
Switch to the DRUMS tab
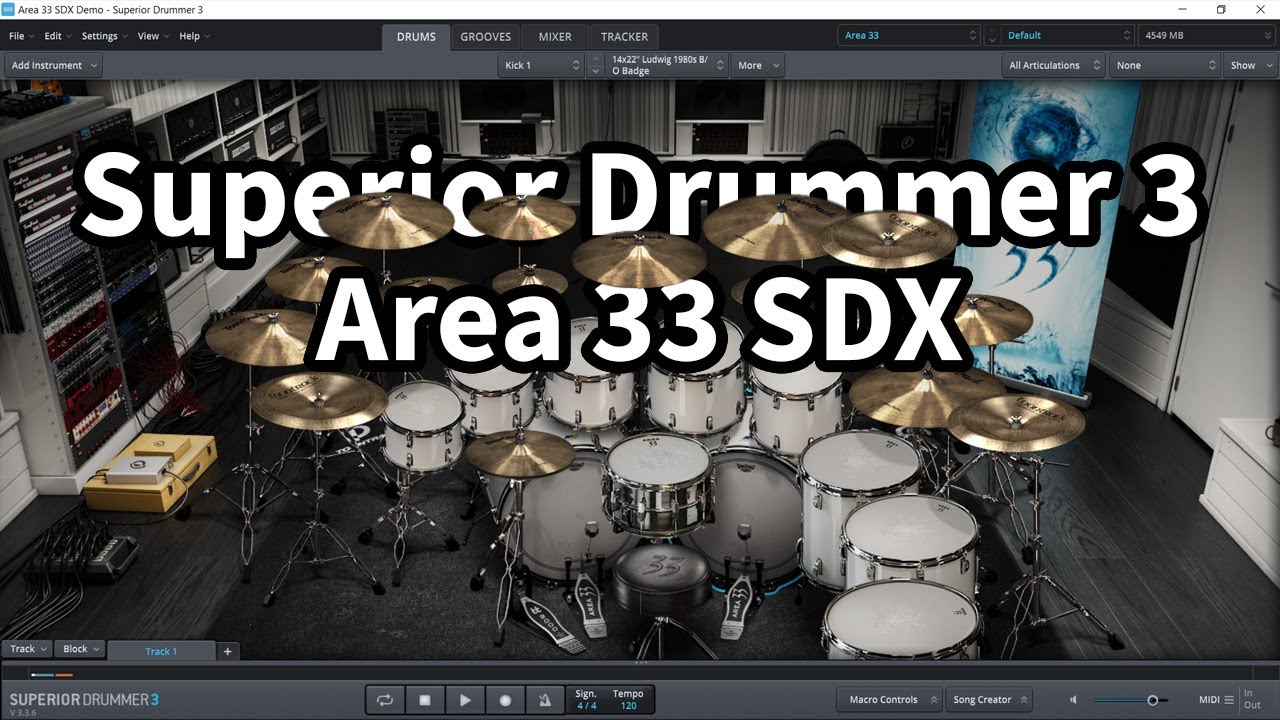416,37
